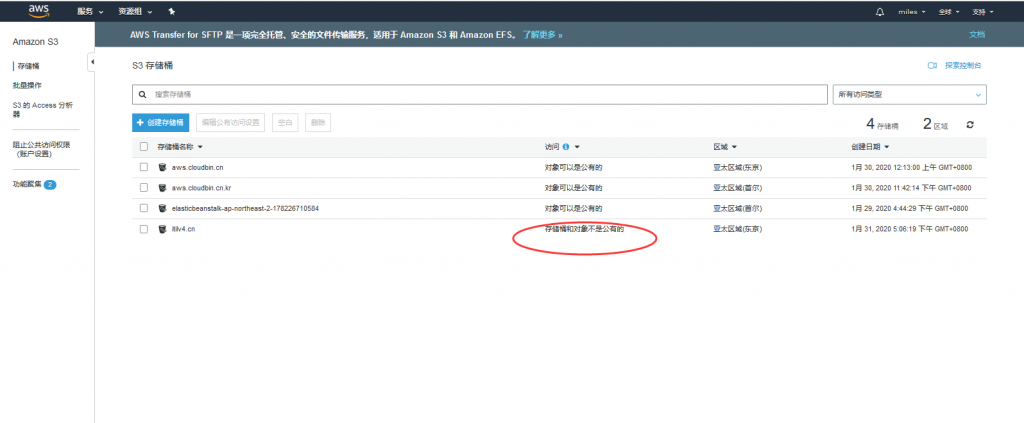Check the aws.cloudbin.cn row checkbox

click(144, 168)
